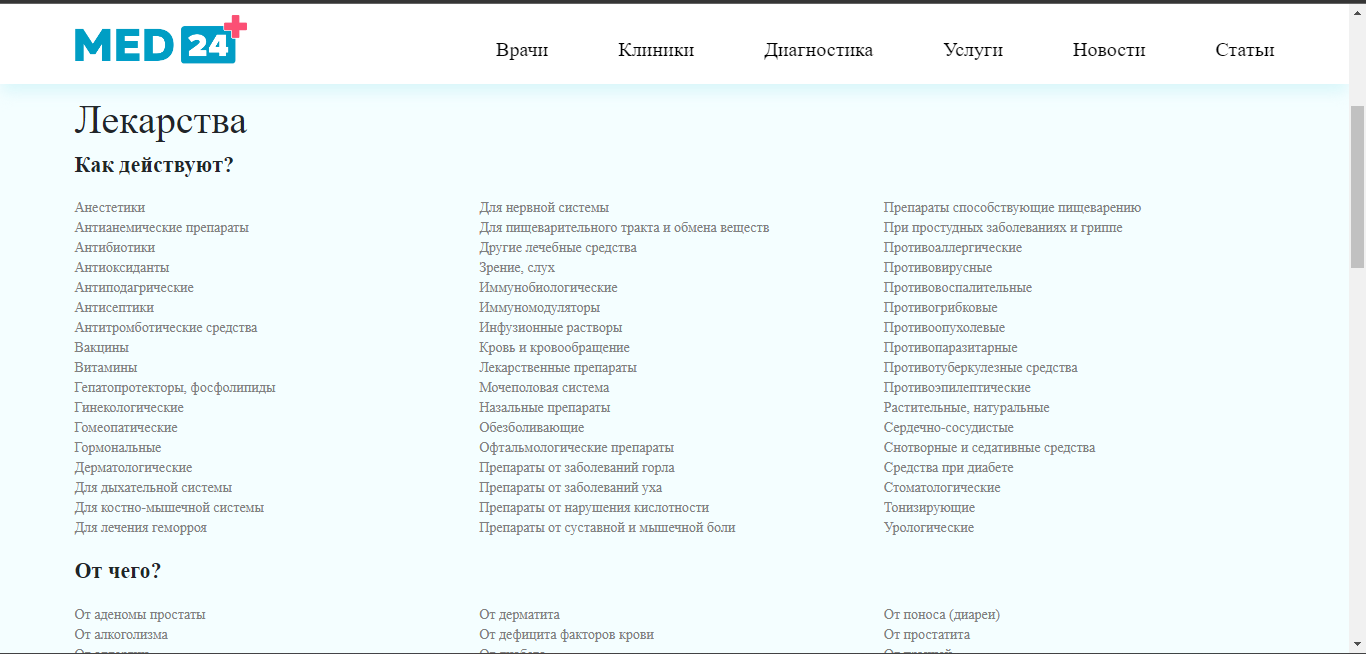1366x654 pixels.
Task: Go to the Диагностика section
Action: tap(818, 50)
